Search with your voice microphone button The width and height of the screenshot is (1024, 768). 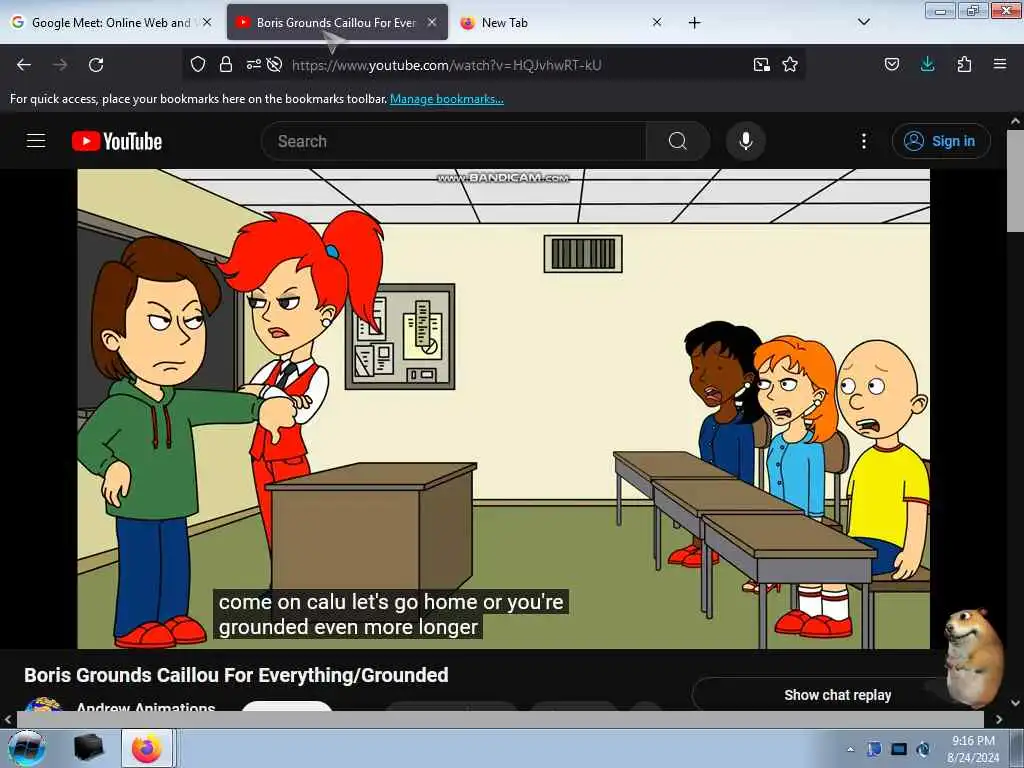pyautogui.click(x=746, y=141)
